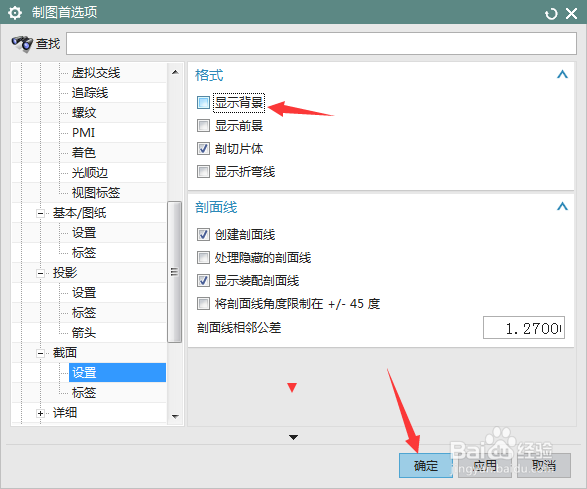The width and height of the screenshot is (587, 489).
Task: Select 标签 under 截面
Action: coord(84,392)
